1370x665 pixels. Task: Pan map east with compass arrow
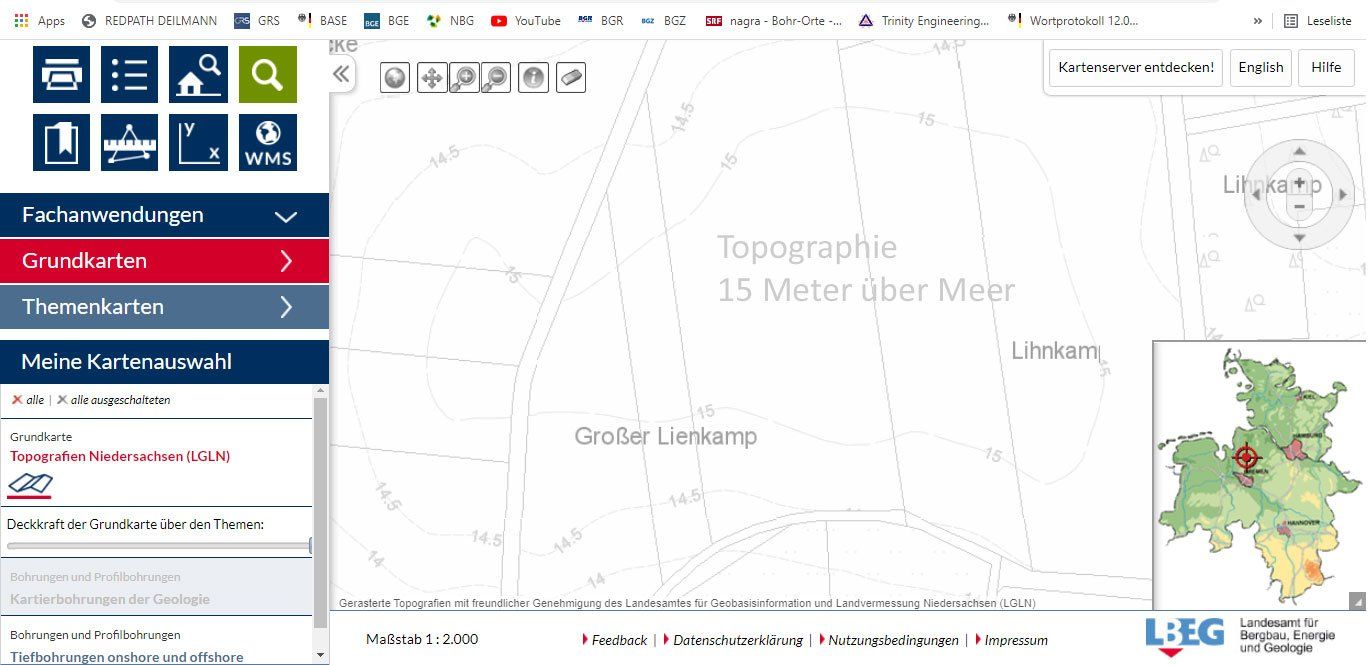tap(1343, 195)
